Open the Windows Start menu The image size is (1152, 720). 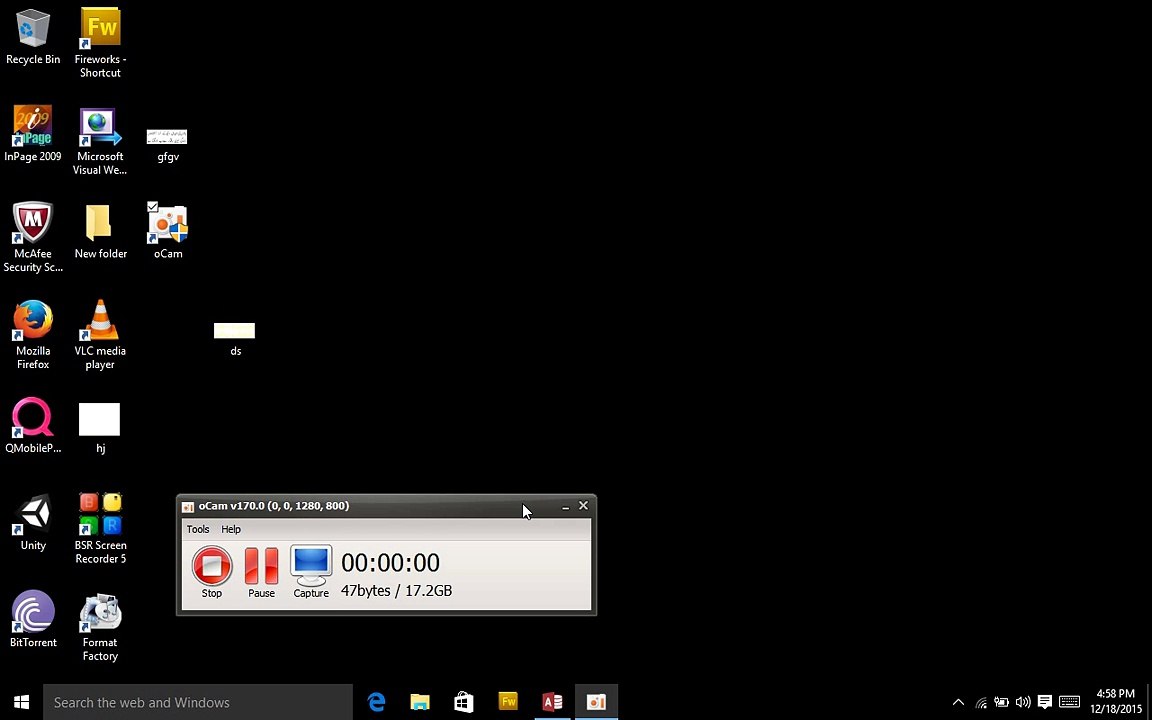click(x=21, y=702)
